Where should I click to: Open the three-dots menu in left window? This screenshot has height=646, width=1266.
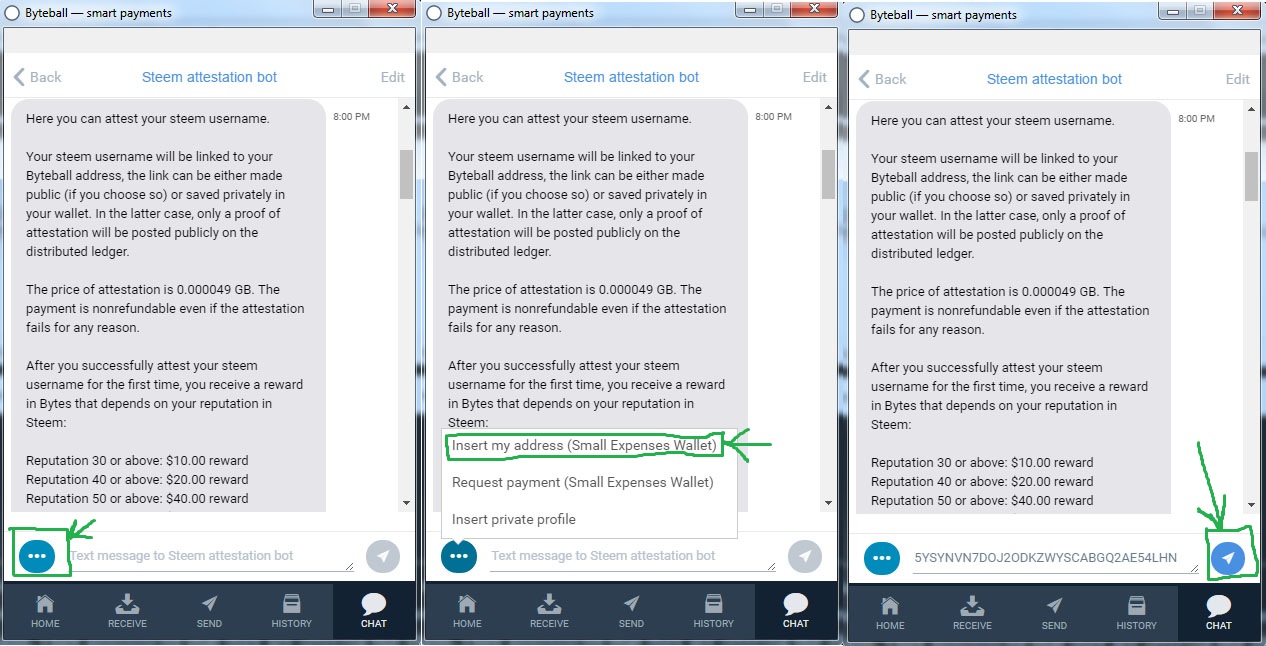coord(37,555)
